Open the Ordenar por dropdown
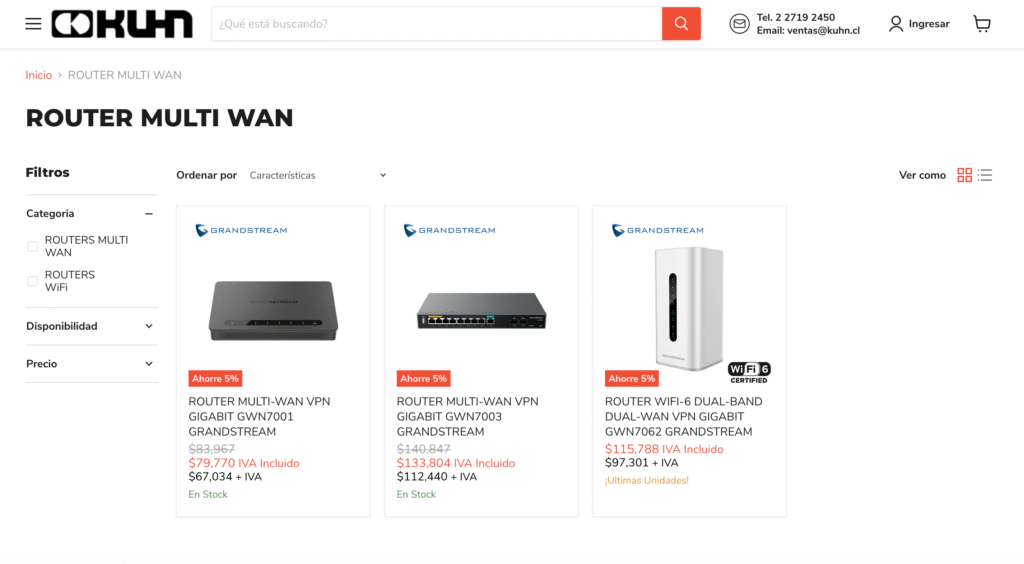This screenshot has width=1024, height=564. (x=317, y=175)
